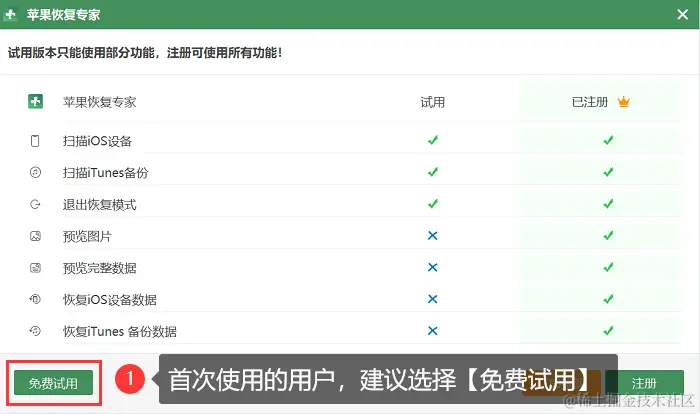Click the 恢复iOS设备数据 feature label
Screen dimensions: 700x414
click(x=110, y=300)
